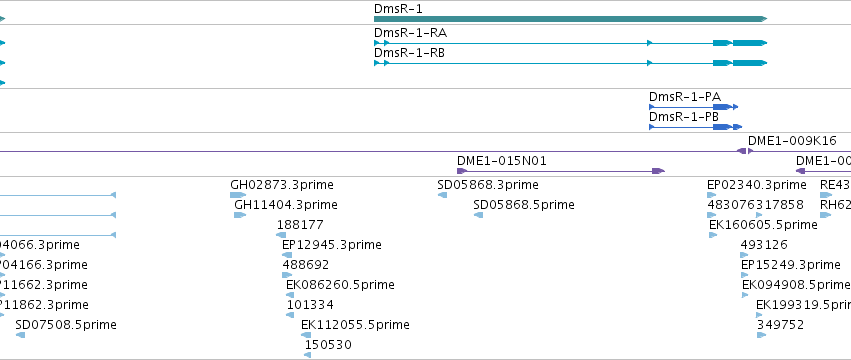The height and width of the screenshot is (360, 851).
Task: Click the SD07508.5prime arrow marker
Action: 20,335
